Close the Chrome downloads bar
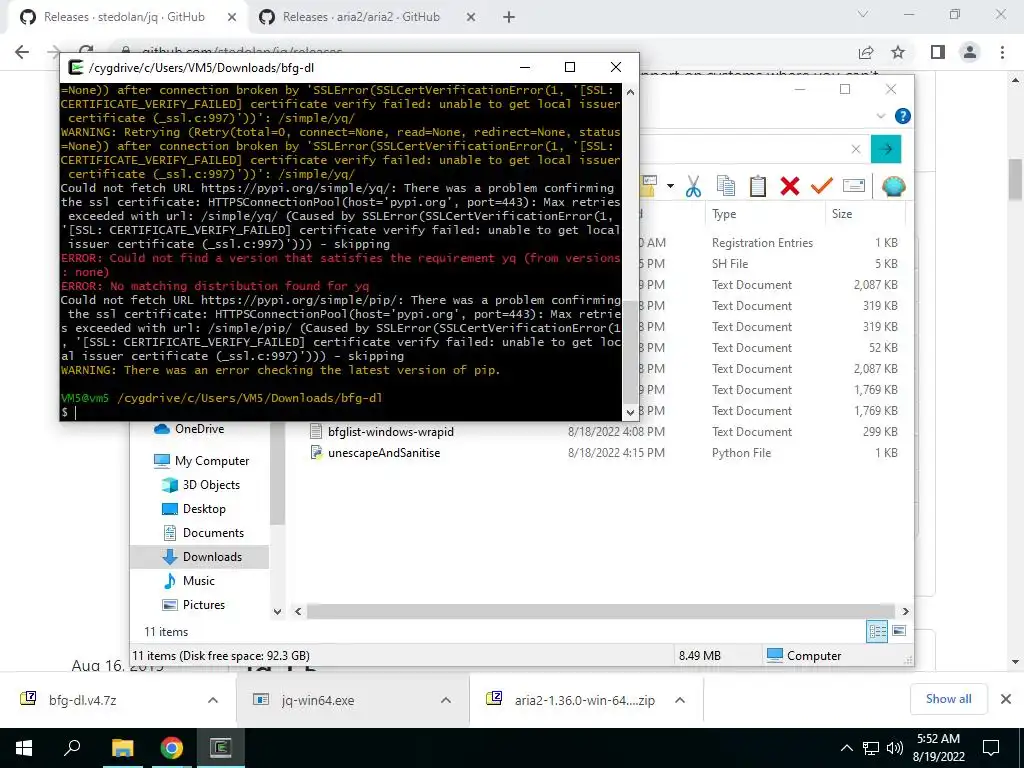 tap(1006, 699)
